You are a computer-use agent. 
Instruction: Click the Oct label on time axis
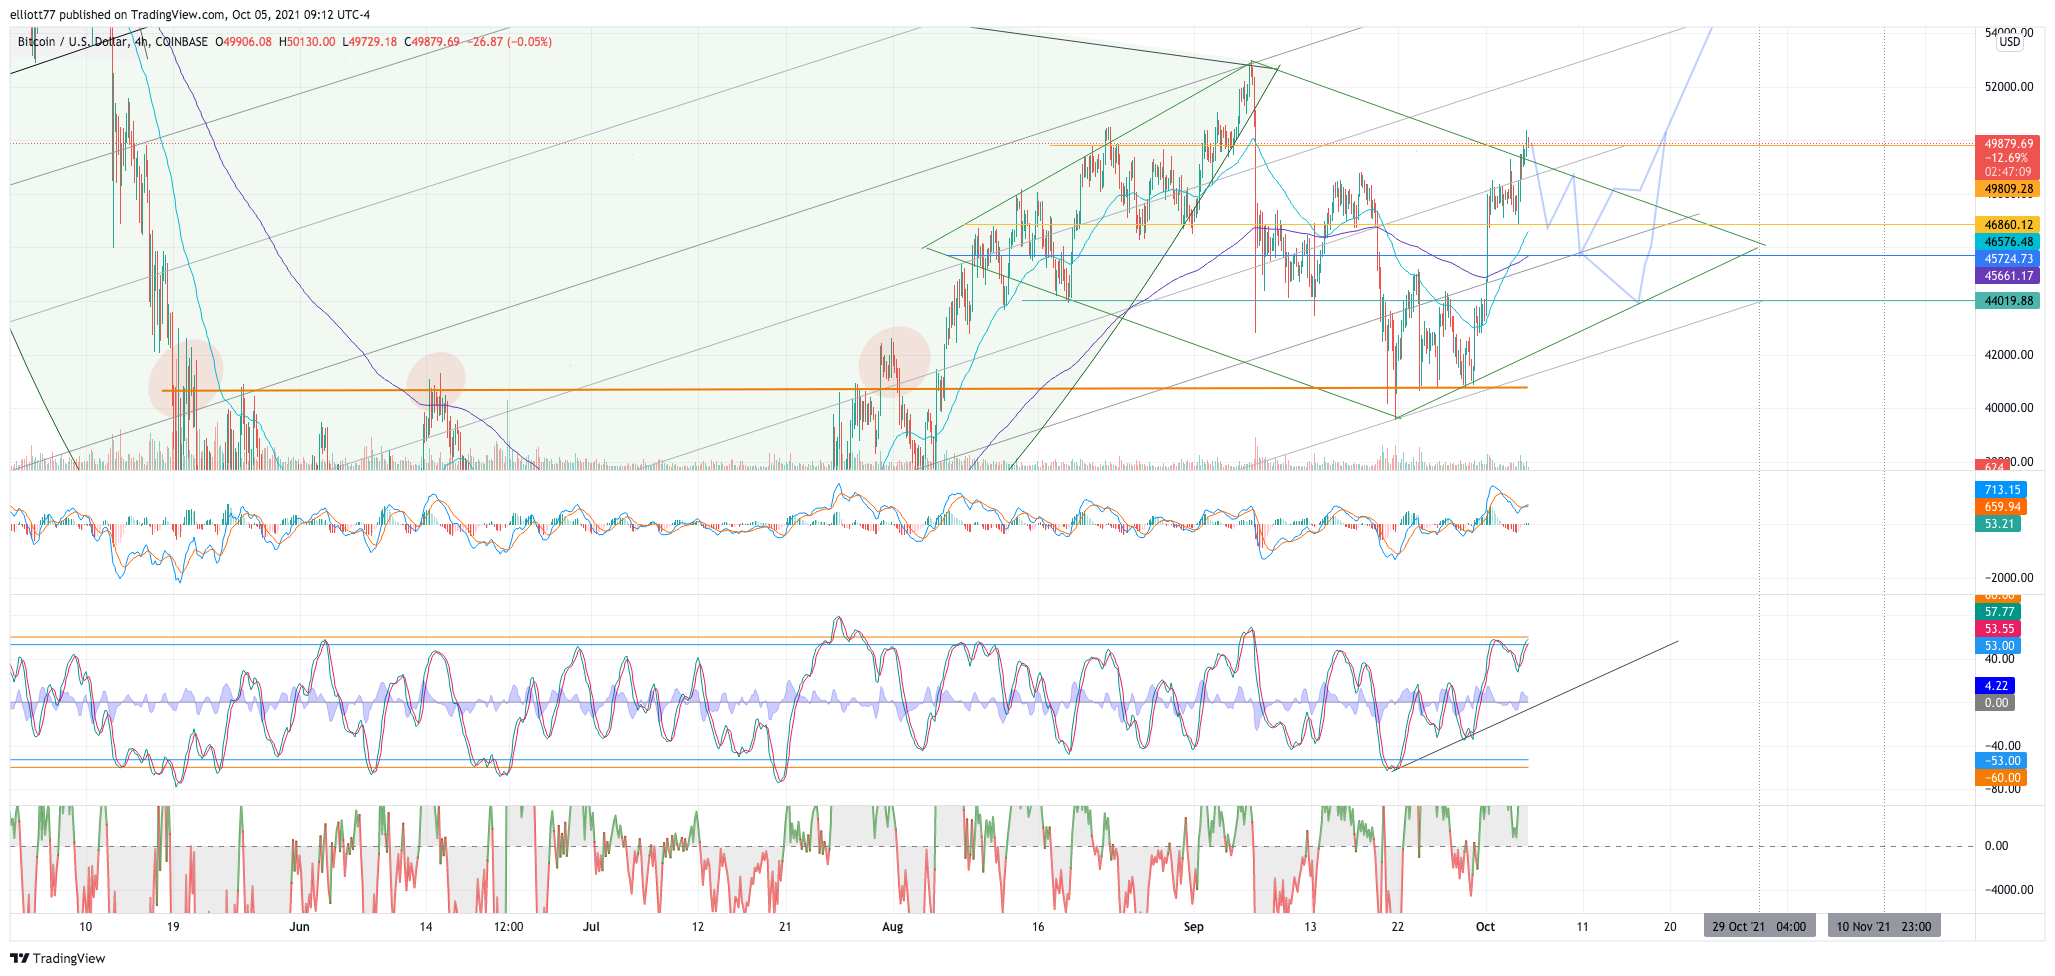(1485, 927)
